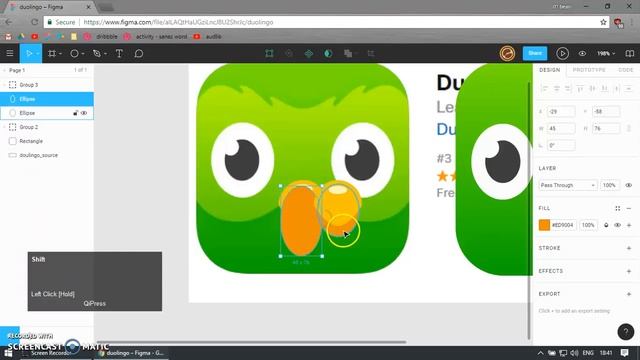Add an effect with plus button
Screen dimensions: 640x360
pos(629,271)
